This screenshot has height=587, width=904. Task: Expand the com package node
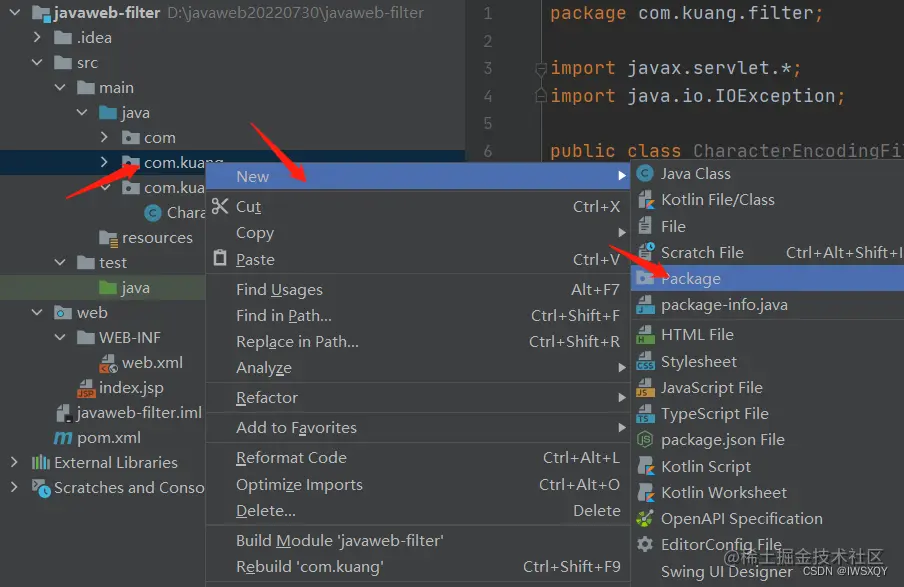104,137
